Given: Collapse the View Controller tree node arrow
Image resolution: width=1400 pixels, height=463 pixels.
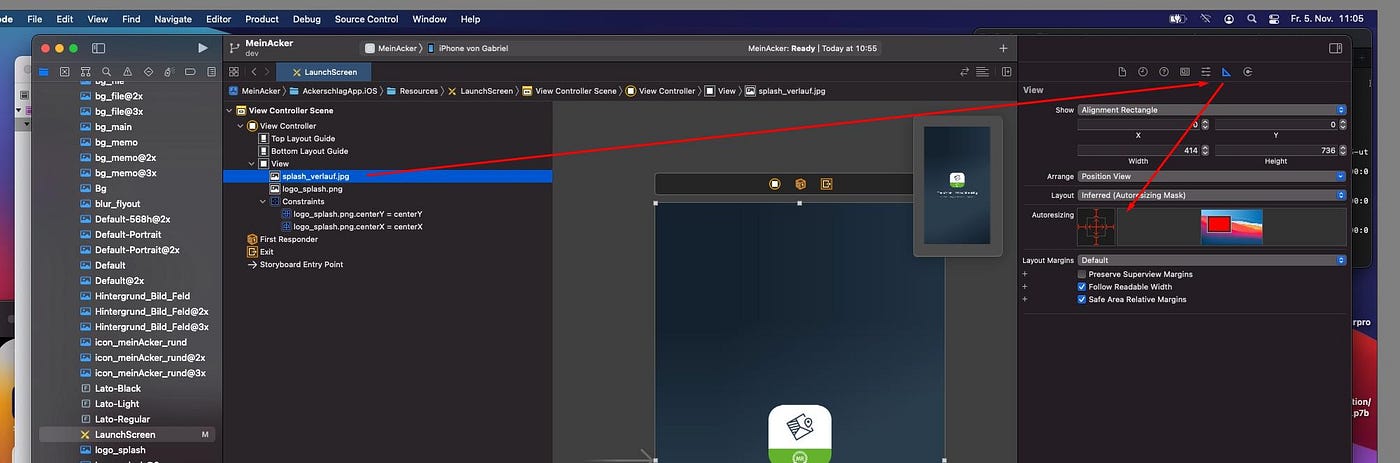Looking at the screenshot, I should pos(240,126).
